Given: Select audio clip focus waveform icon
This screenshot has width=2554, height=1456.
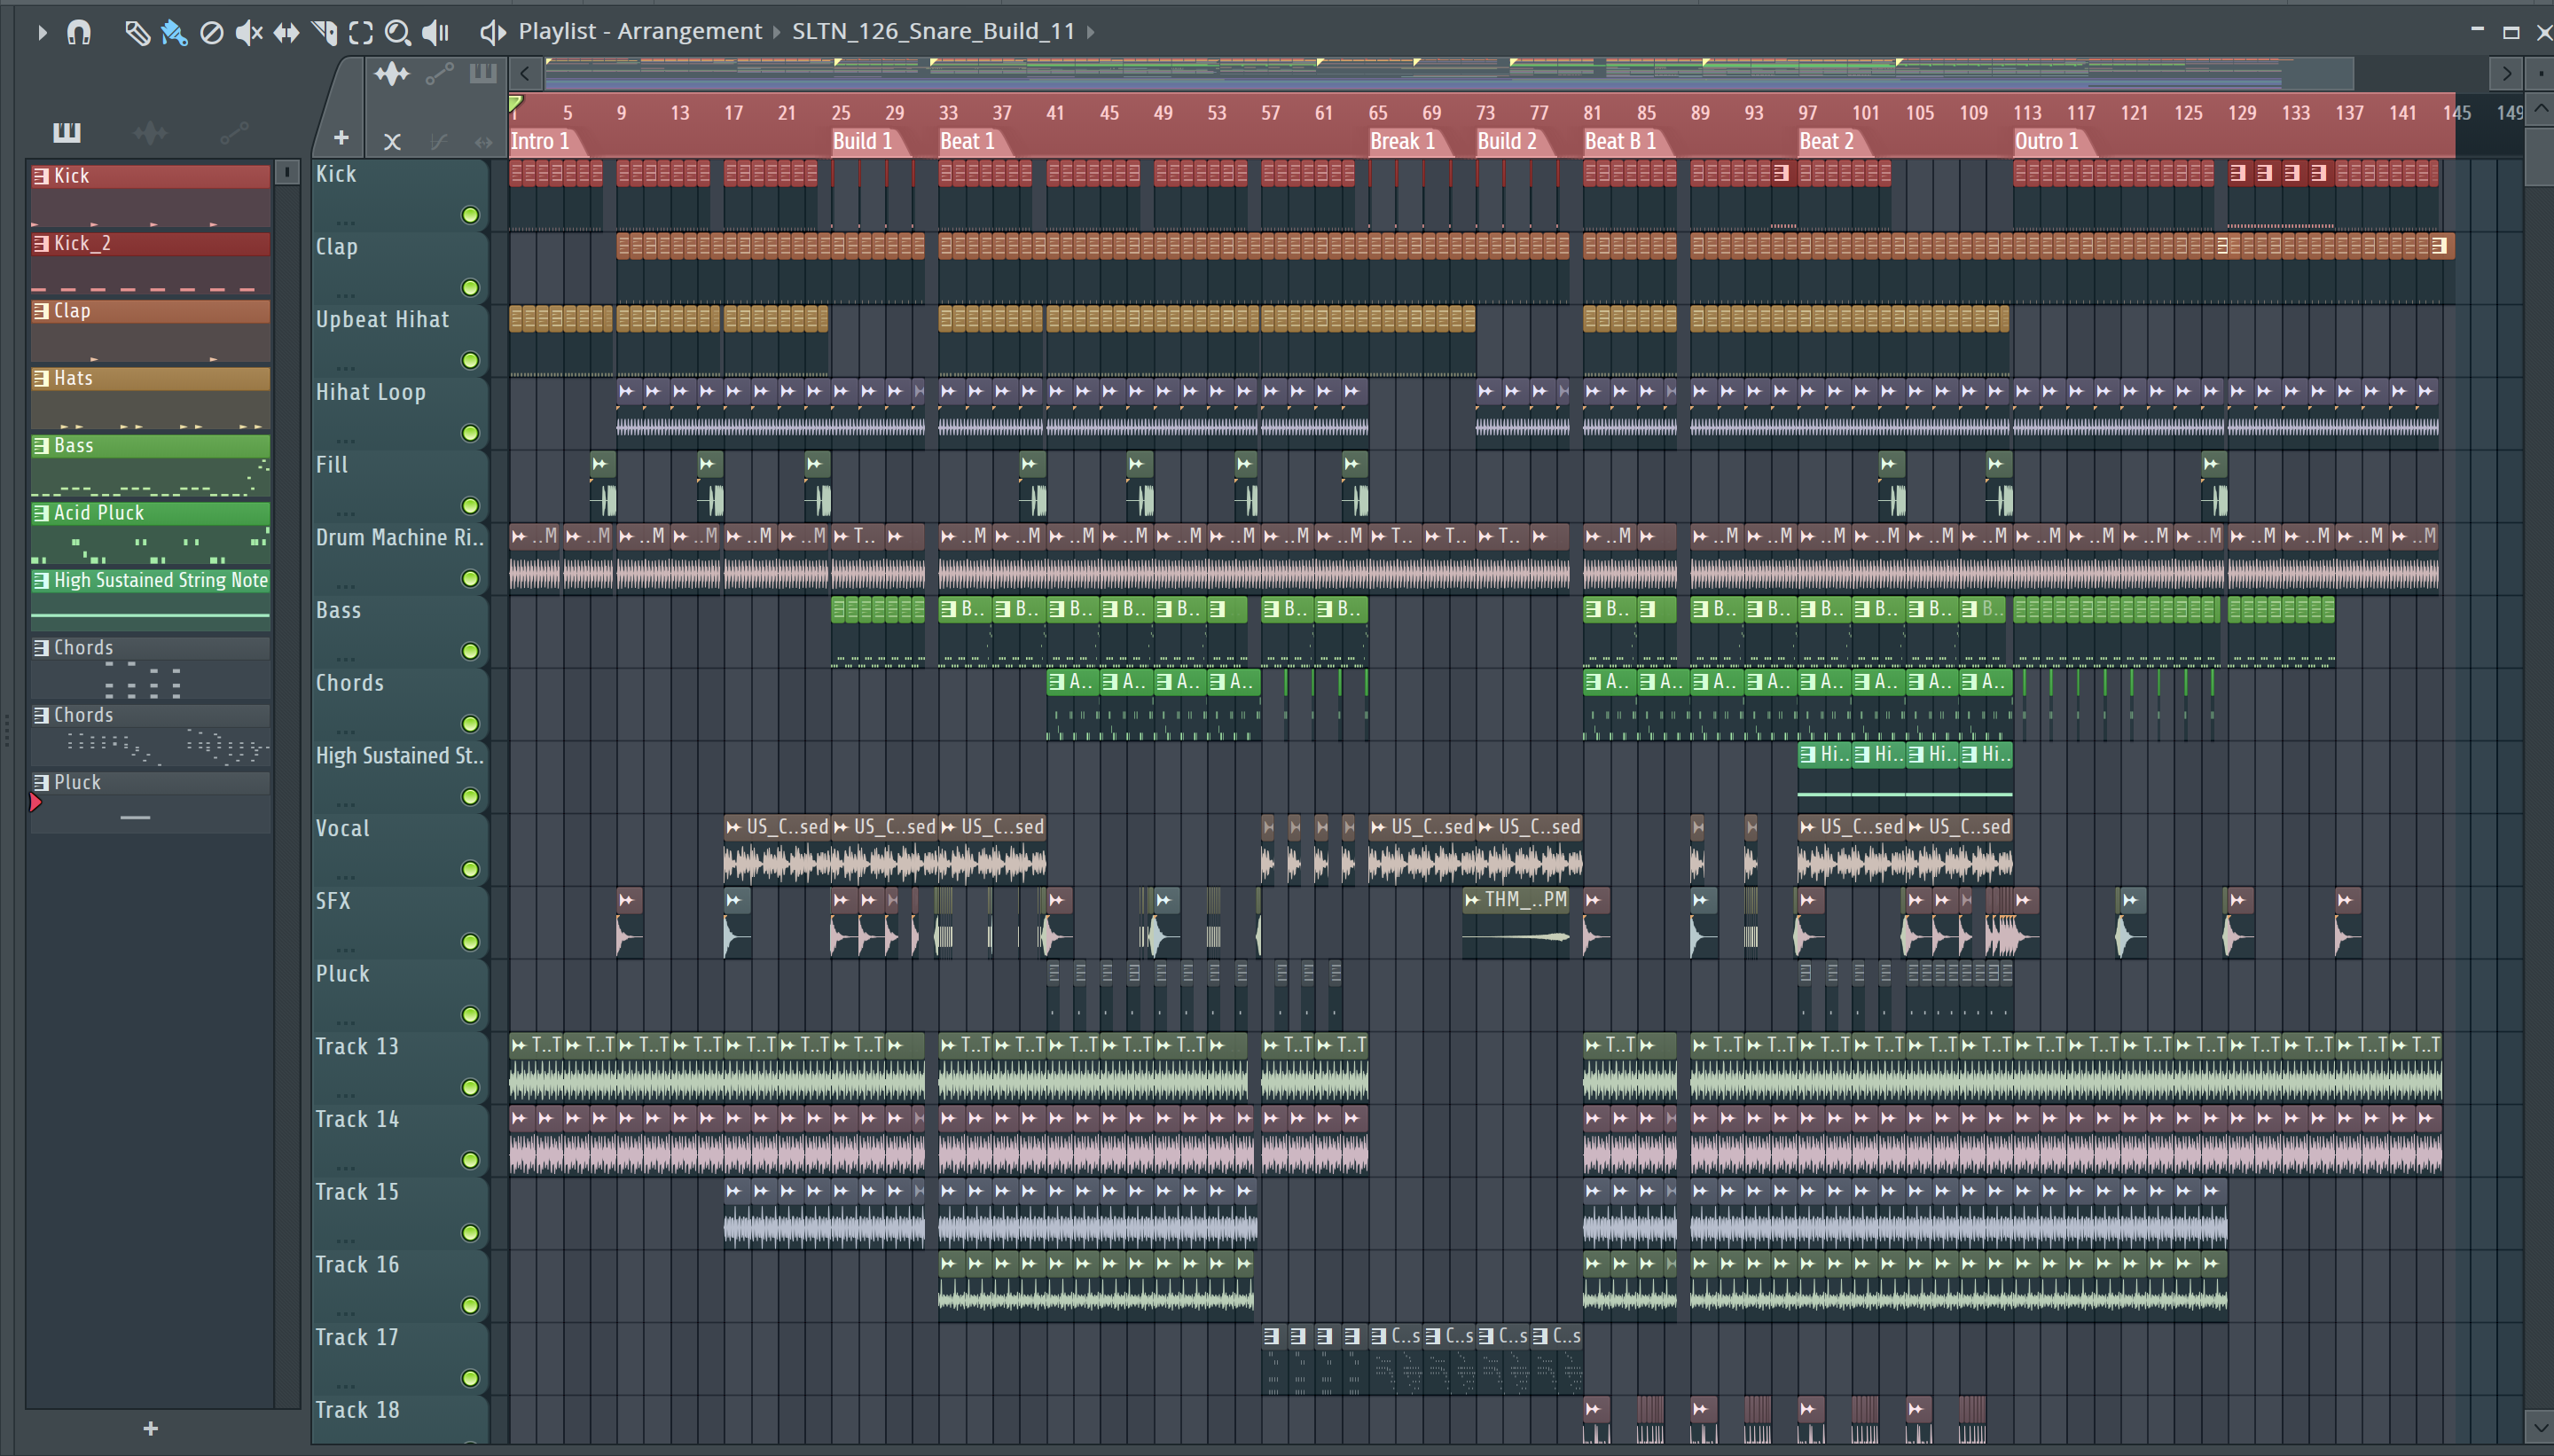Looking at the screenshot, I should 392,73.
